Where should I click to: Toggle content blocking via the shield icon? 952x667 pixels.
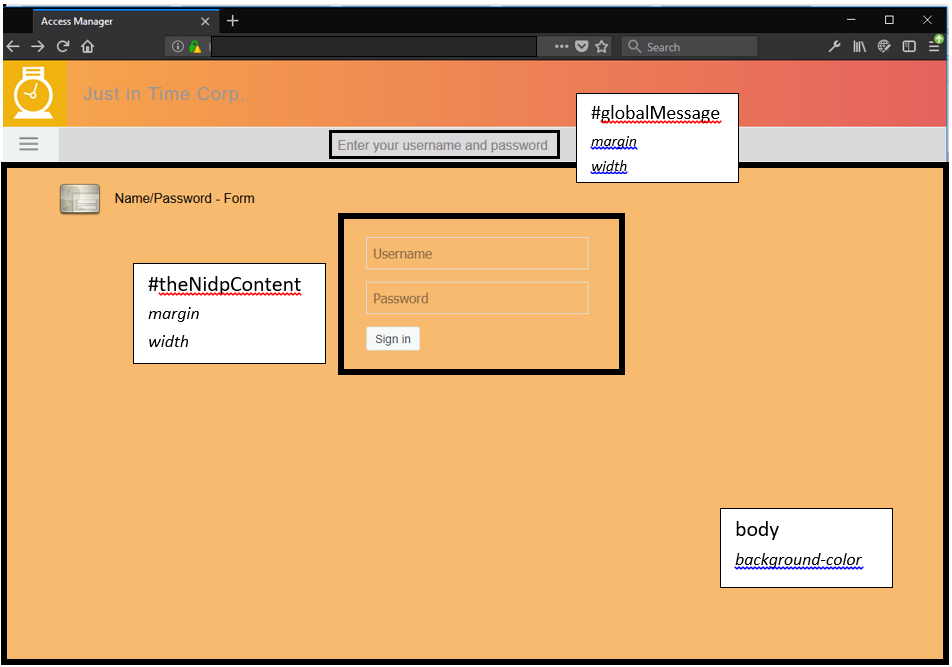581,46
